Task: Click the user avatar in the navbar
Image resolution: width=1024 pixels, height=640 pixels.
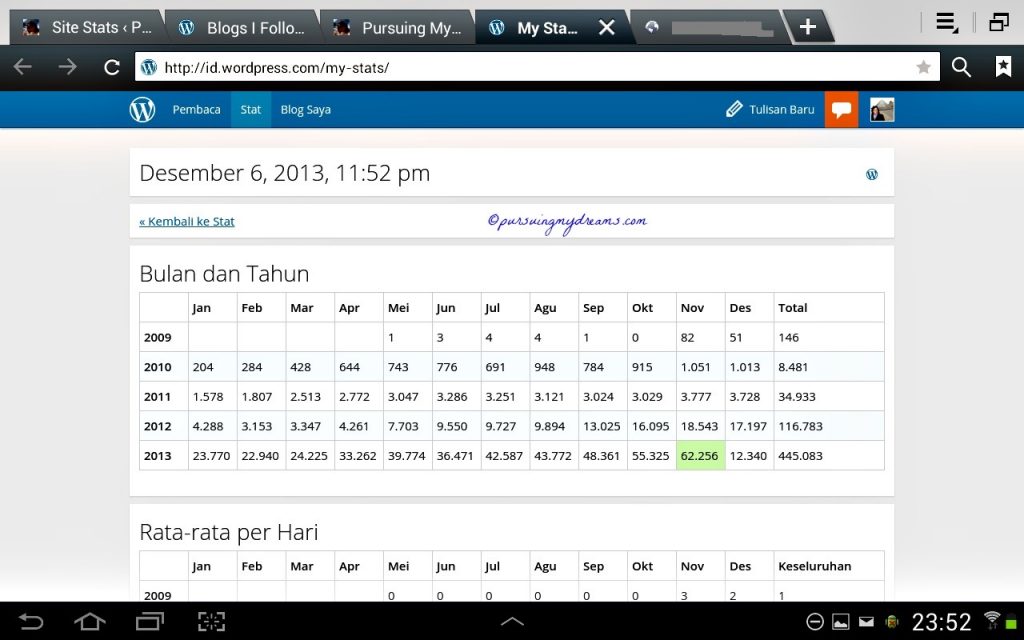Action: (881, 109)
